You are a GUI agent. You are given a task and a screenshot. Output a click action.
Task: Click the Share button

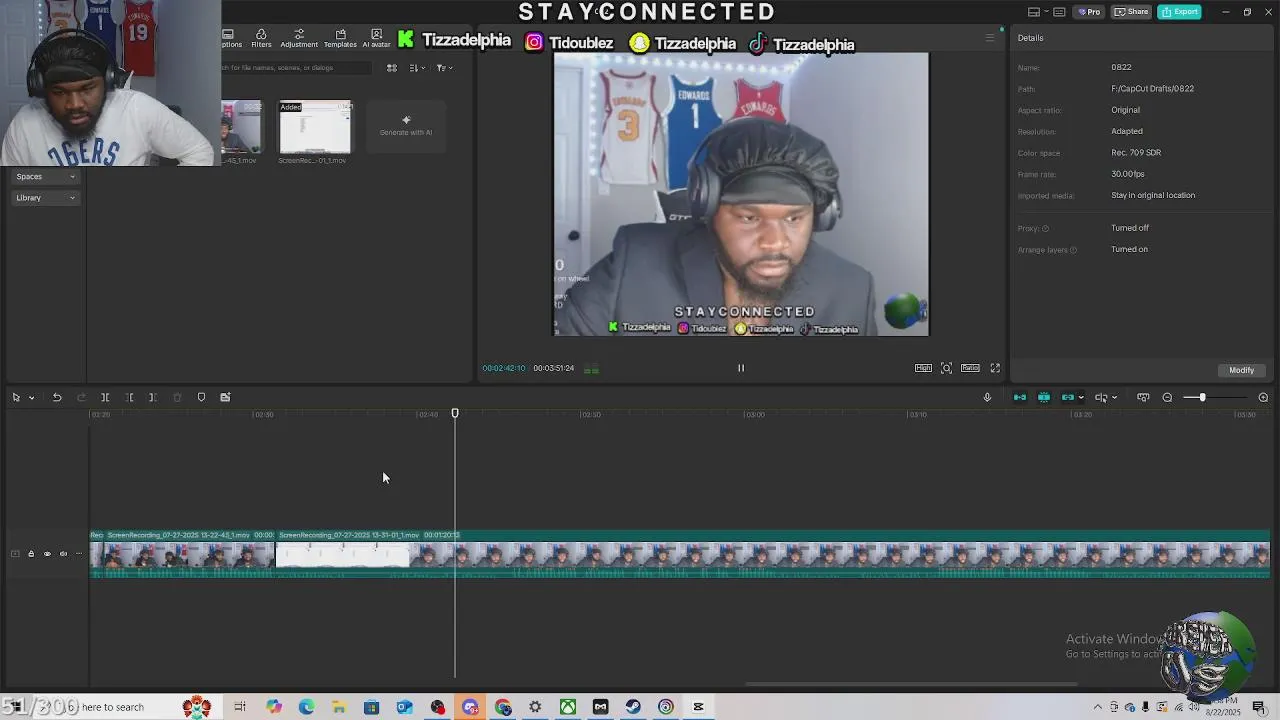tap(1132, 12)
